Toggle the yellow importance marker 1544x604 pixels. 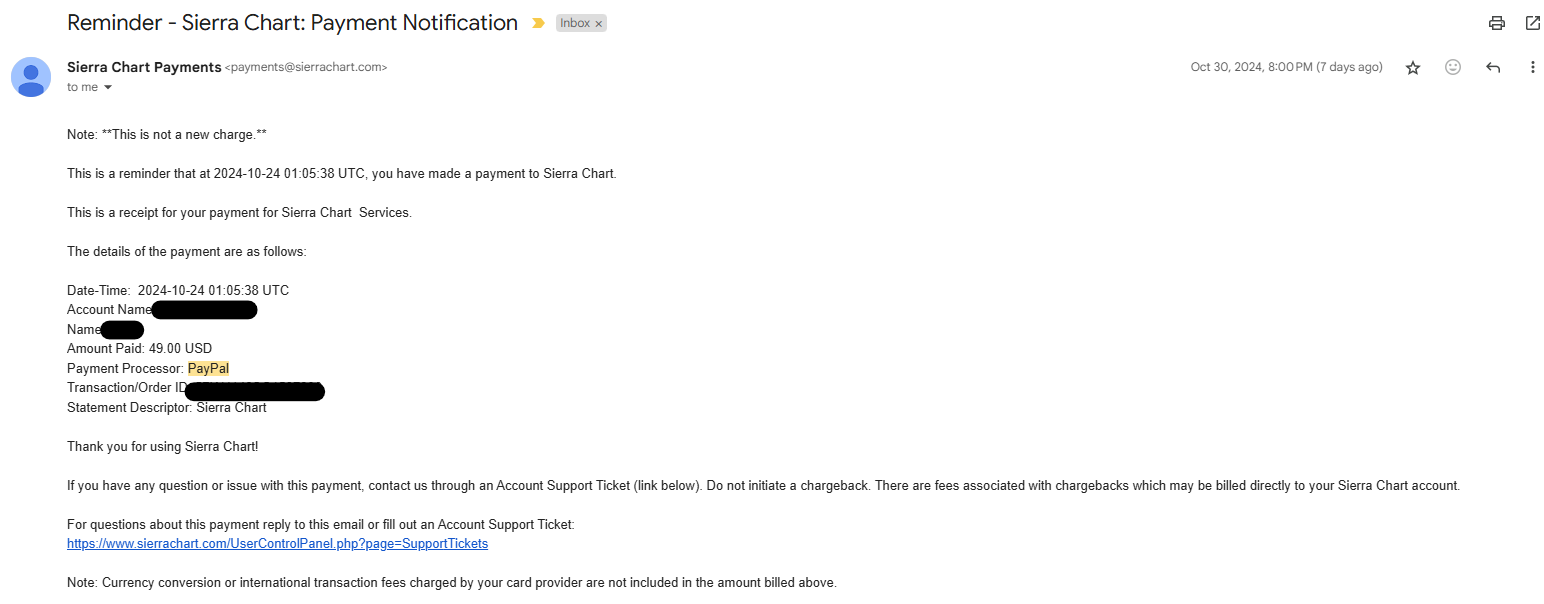[539, 23]
